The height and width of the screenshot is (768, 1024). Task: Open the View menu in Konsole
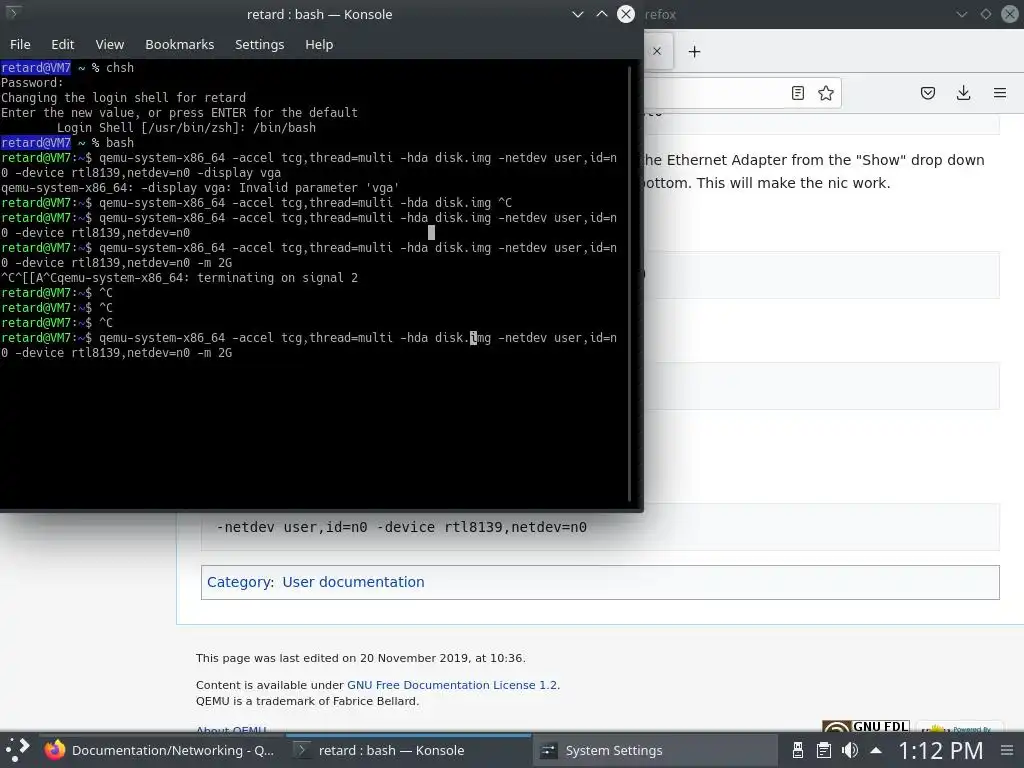[110, 44]
